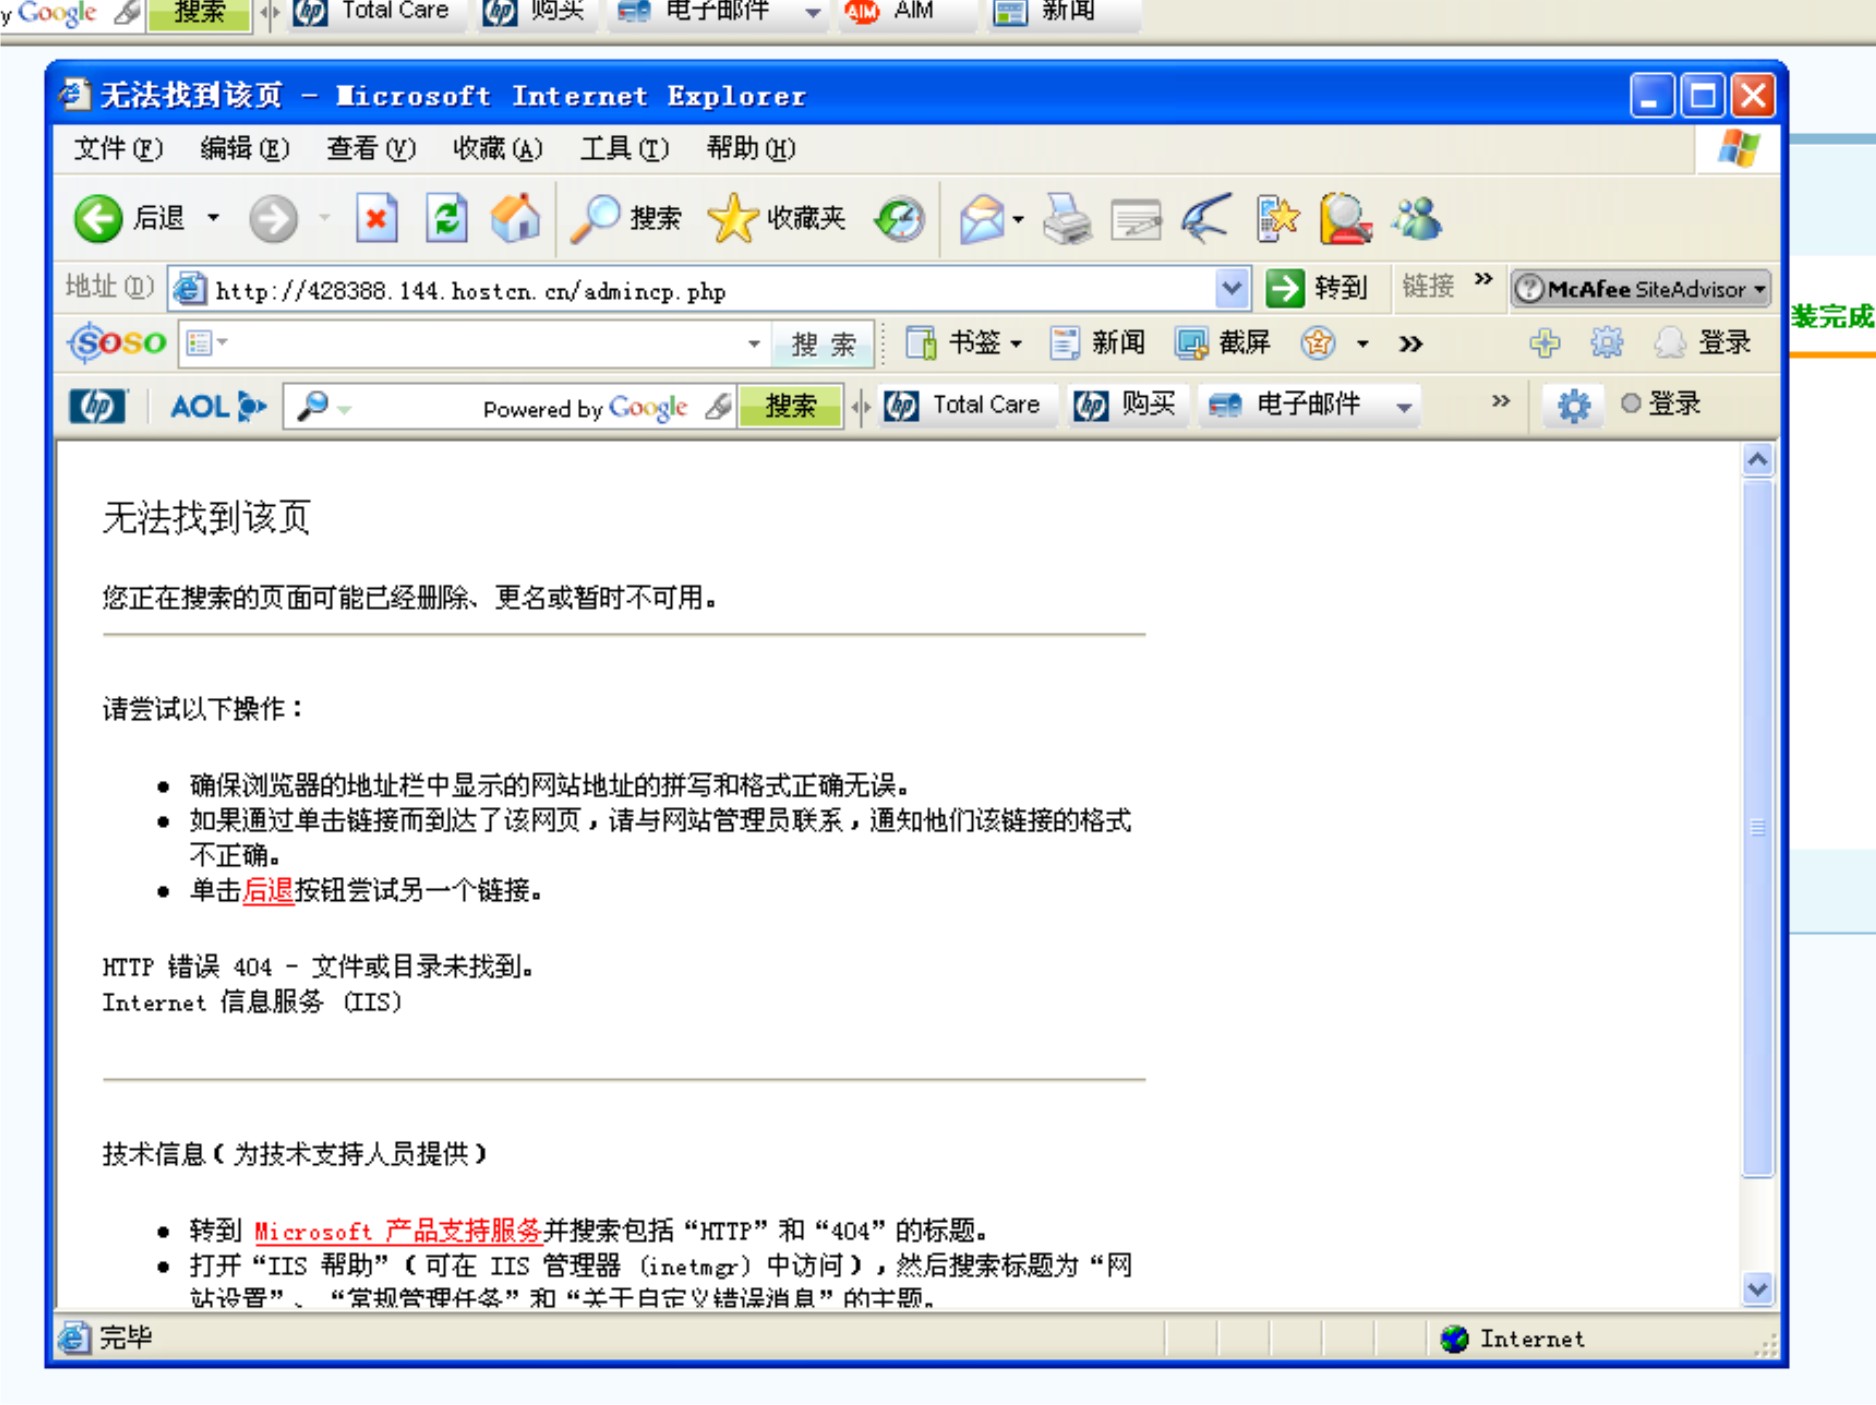This screenshot has width=1876, height=1405.
Task: Click the Edit page icon
Action: 1137,220
